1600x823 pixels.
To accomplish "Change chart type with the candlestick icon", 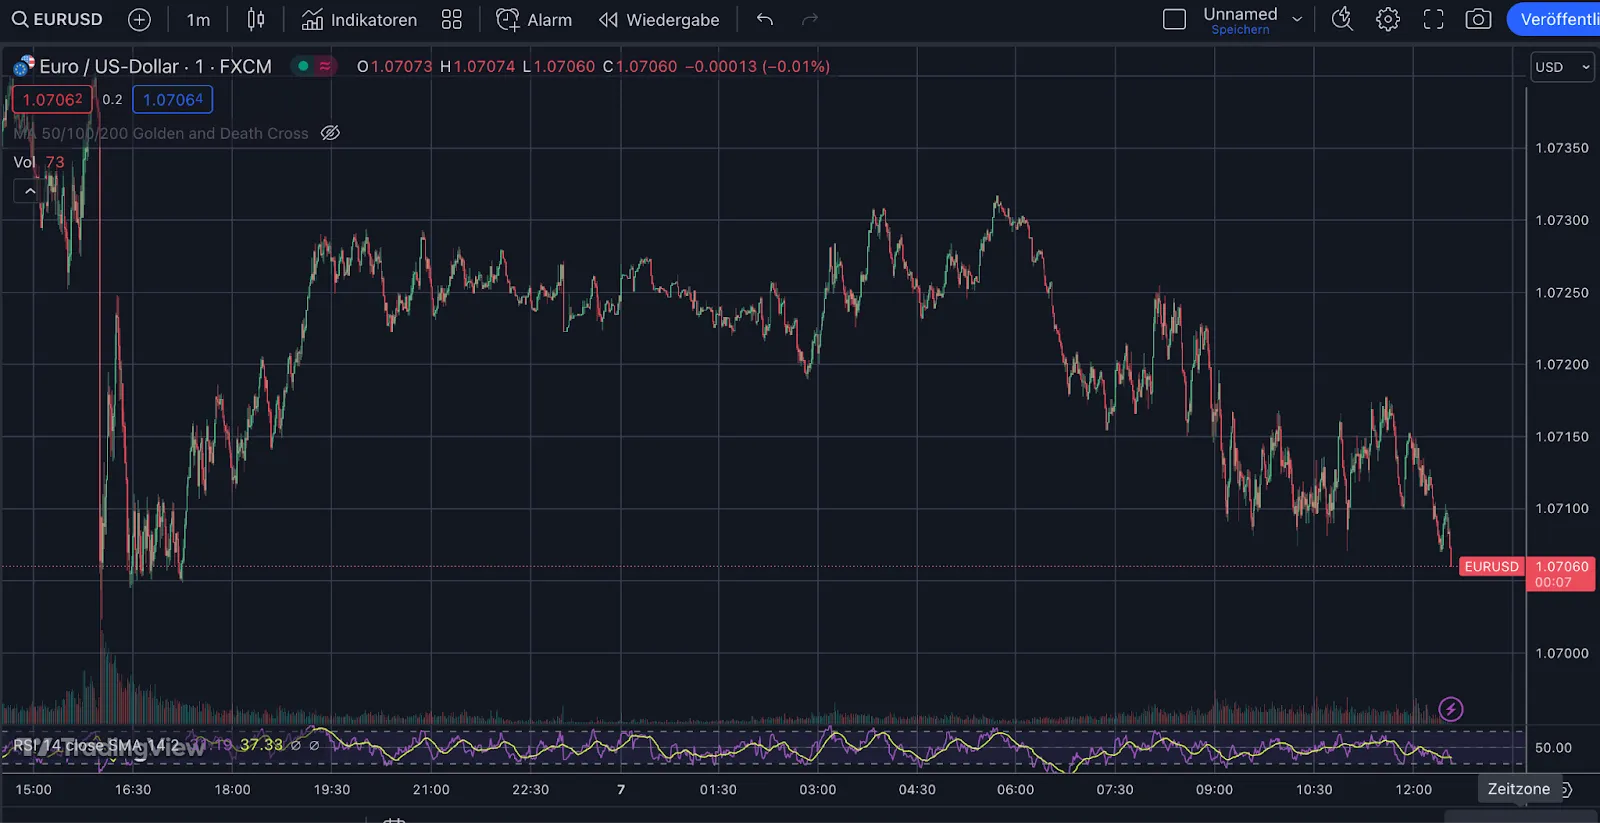I will (256, 20).
